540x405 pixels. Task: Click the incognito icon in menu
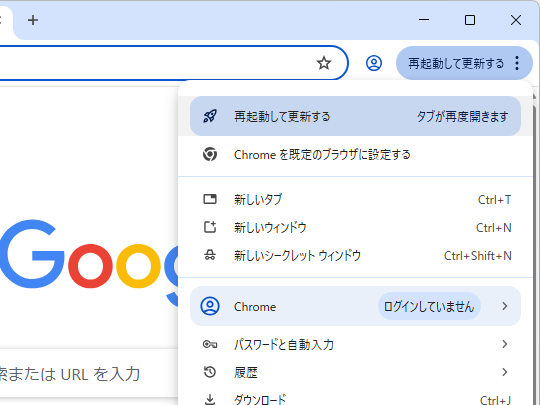210,255
